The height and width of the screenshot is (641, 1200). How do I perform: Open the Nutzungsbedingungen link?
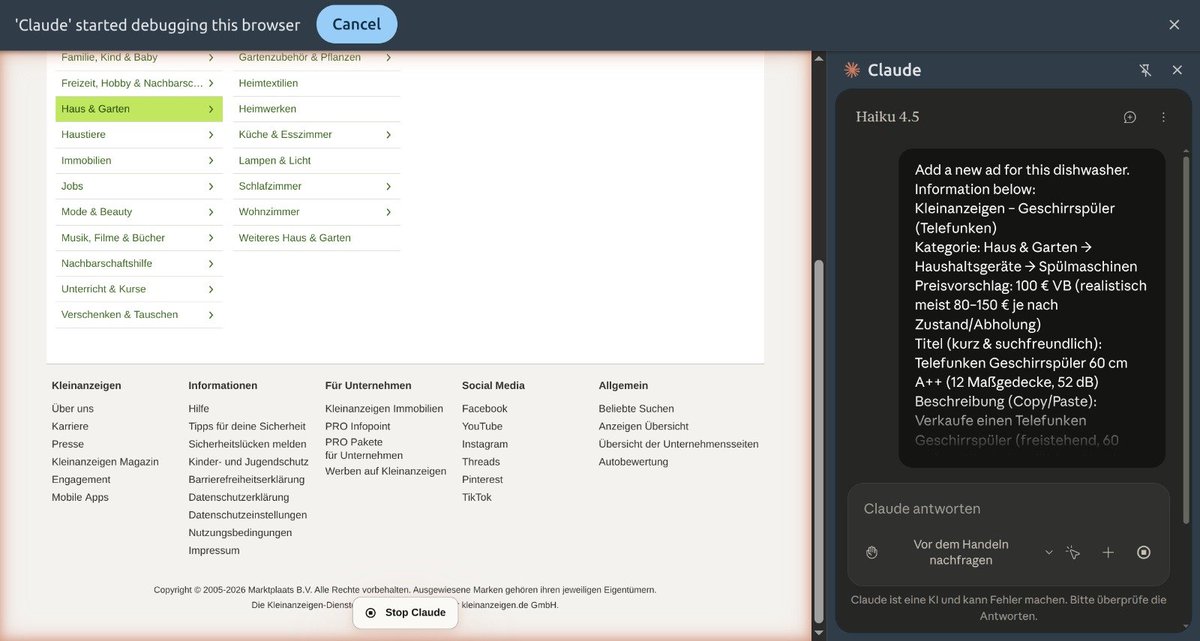(240, 533)
